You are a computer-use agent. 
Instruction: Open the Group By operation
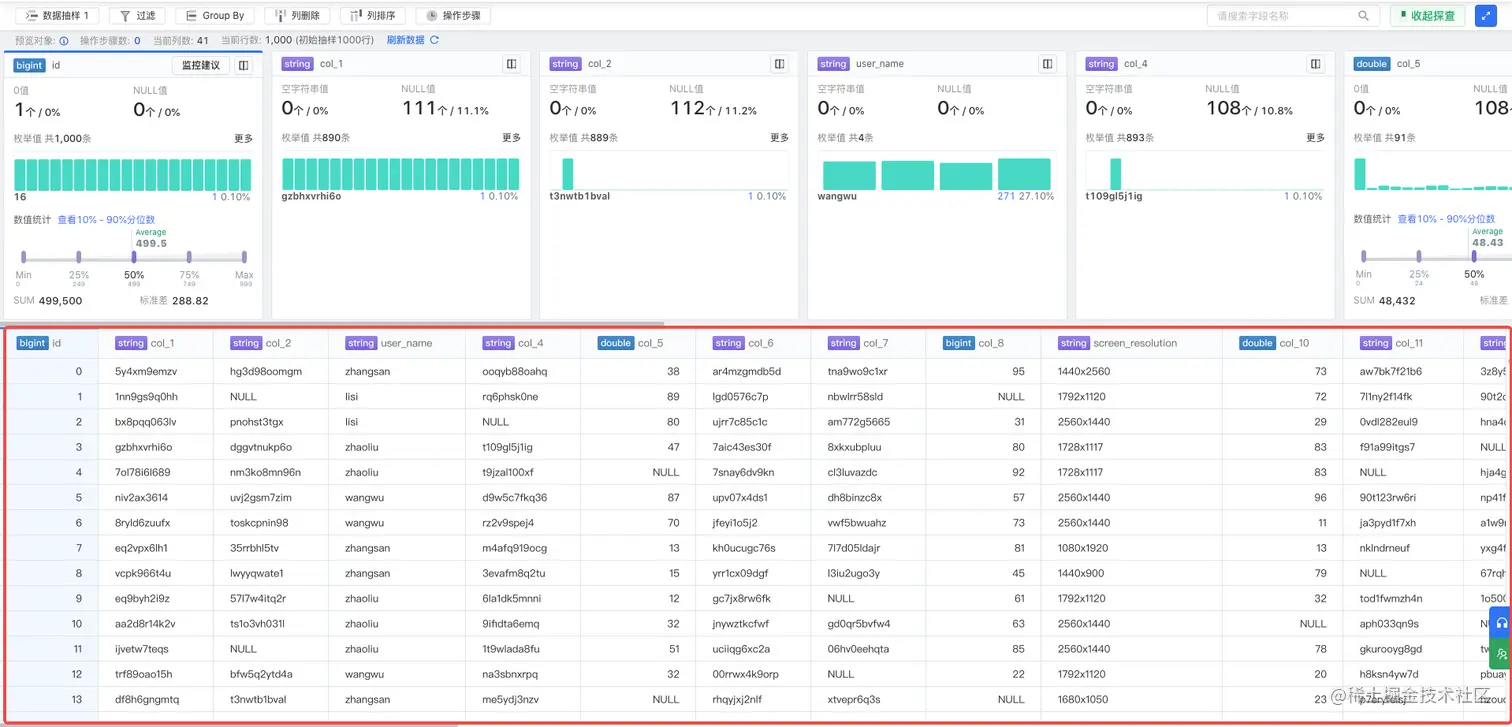[214, 16]
